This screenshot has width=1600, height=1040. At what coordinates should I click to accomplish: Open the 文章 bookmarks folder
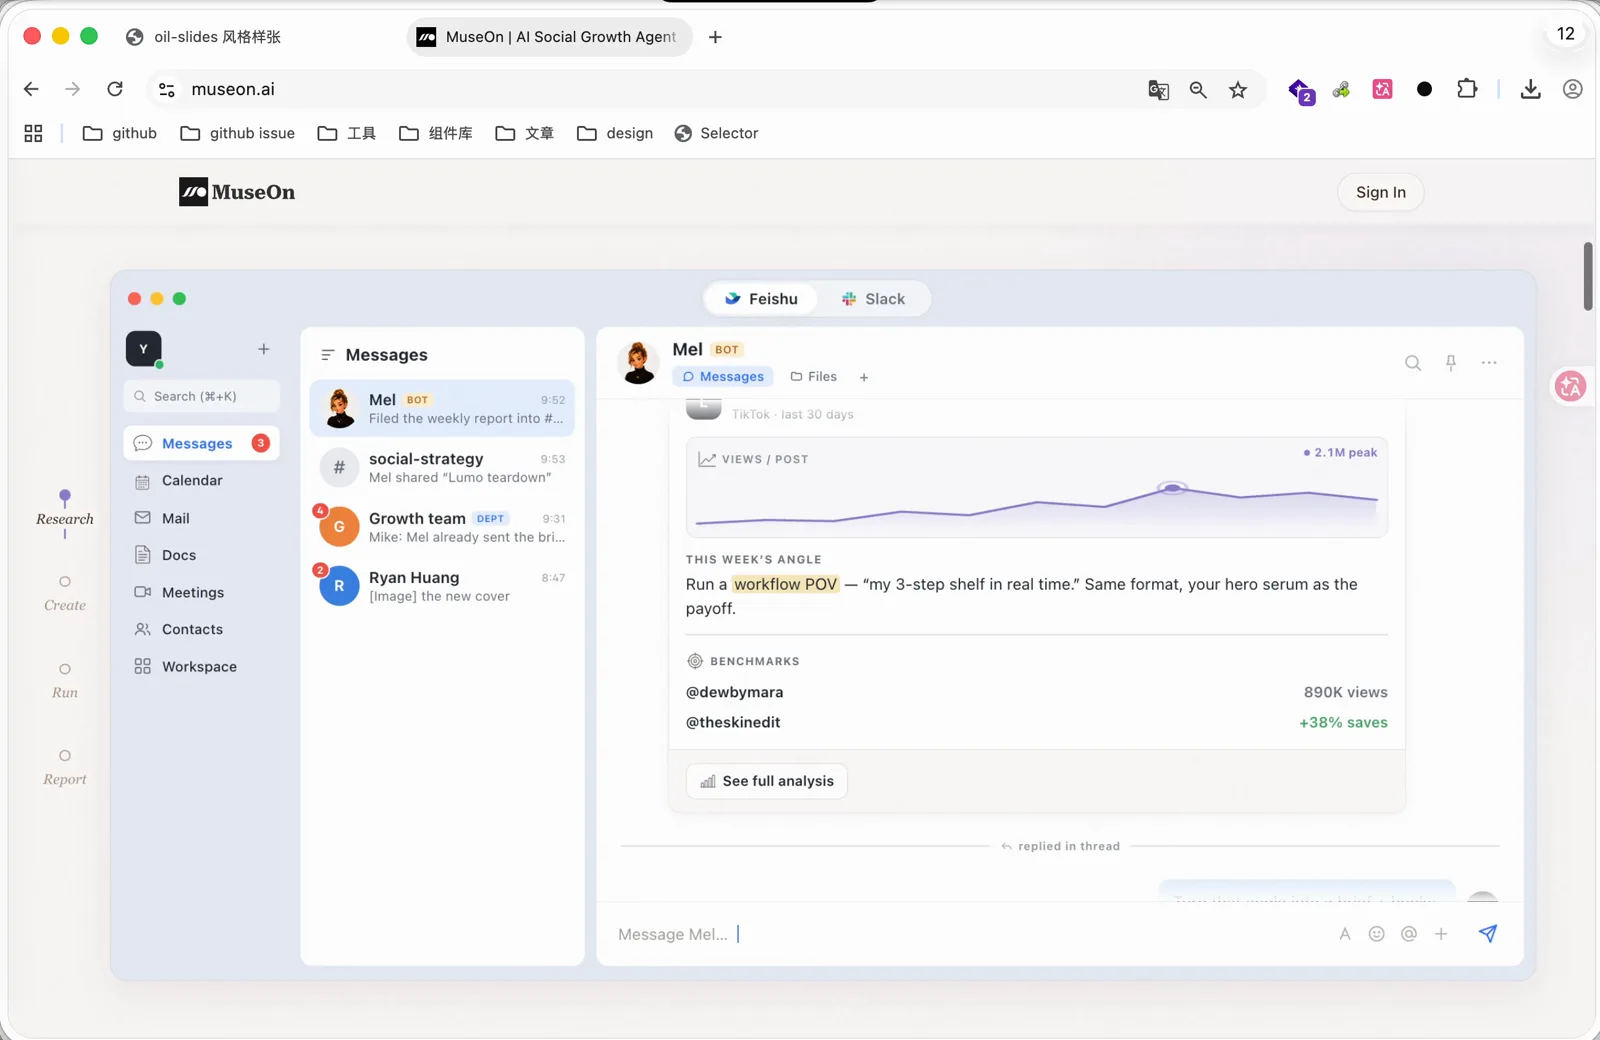(x=524, y=133)
